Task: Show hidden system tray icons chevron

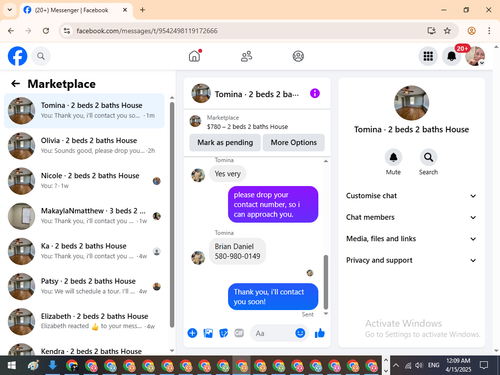Action: (396, 365)
